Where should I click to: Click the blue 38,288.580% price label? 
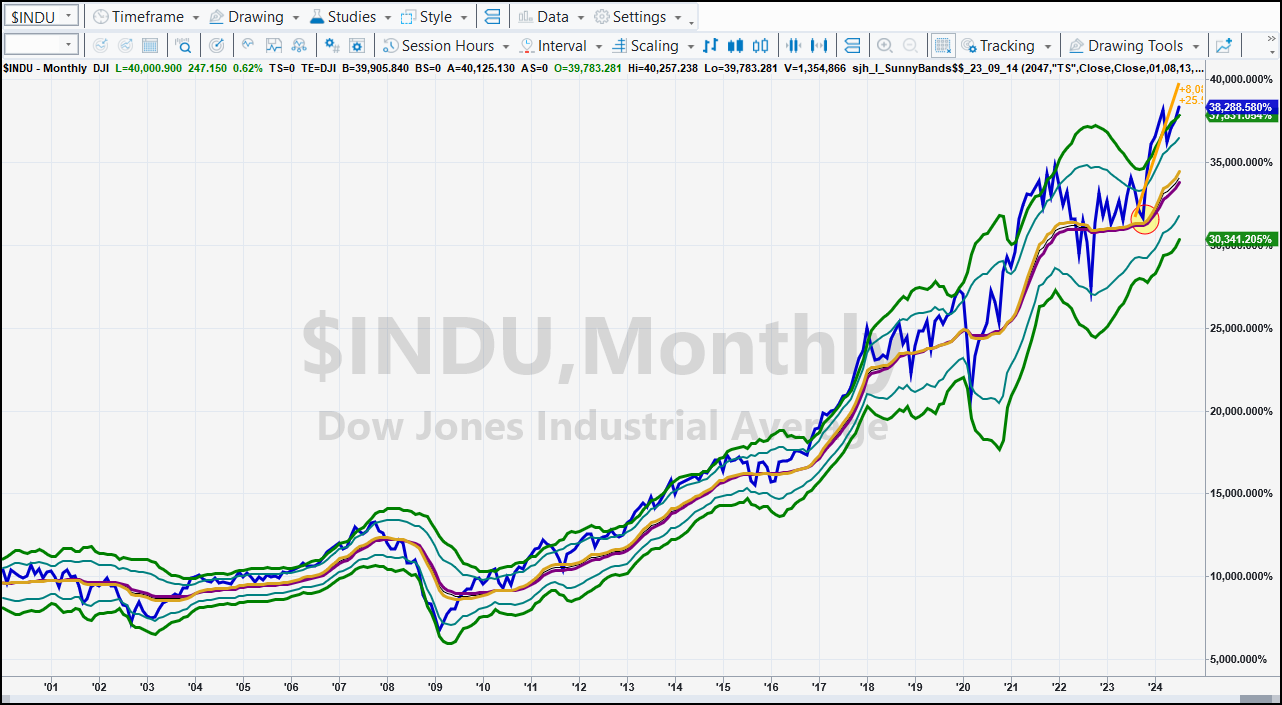[x=1240, y=106]
